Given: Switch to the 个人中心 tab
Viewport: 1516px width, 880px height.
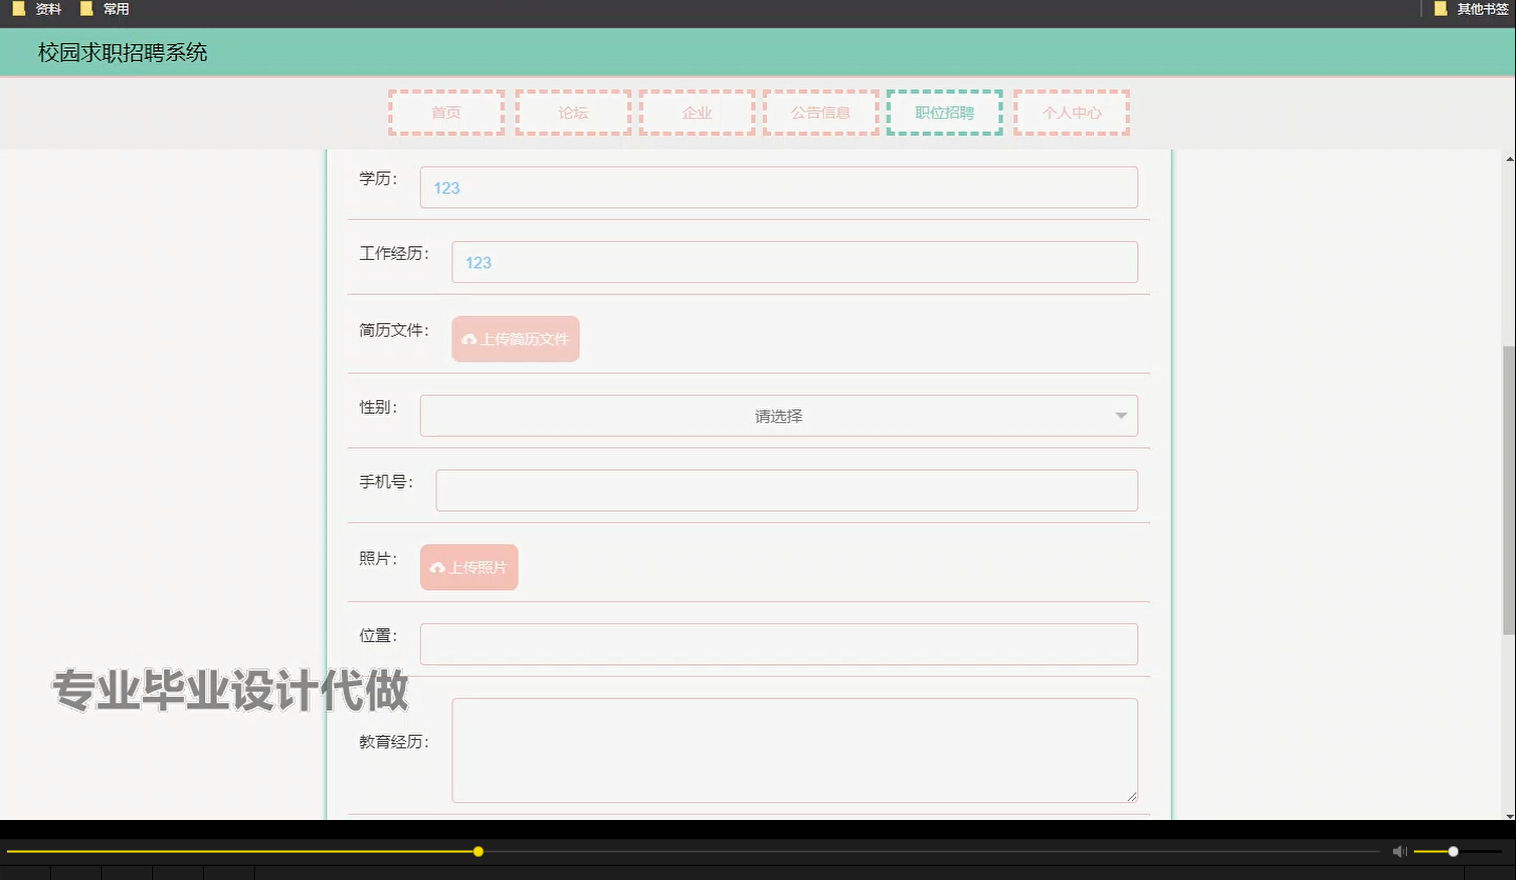Looking at the screenshot, I should pos(1070,112).
